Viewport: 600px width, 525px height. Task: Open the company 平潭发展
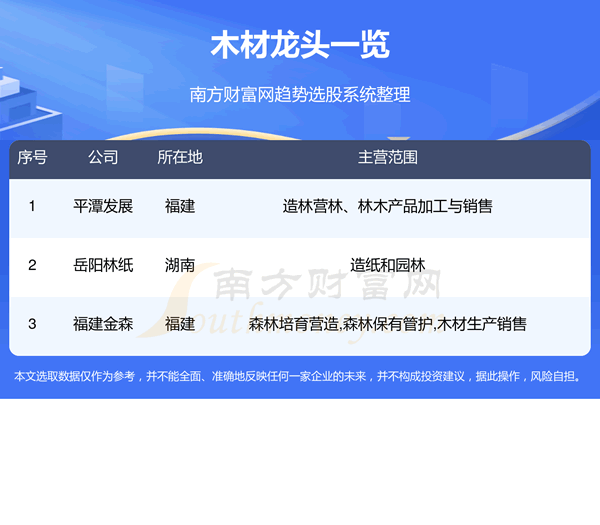(103, 207)
